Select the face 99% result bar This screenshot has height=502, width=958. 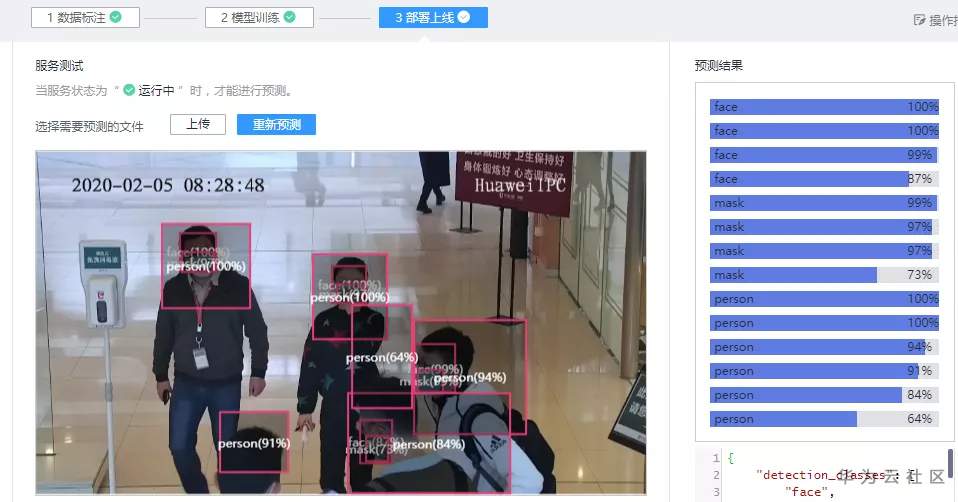pos(824,155)
